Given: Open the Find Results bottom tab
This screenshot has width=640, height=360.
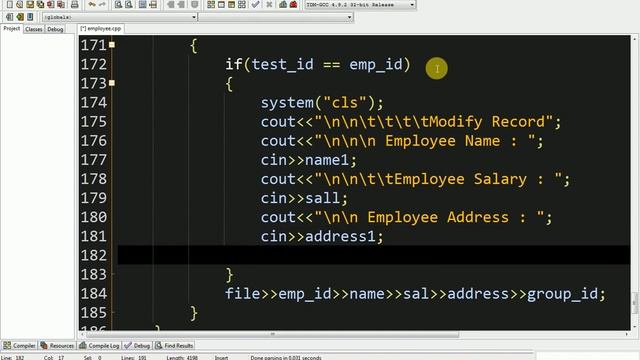Looking at the screenshot, I should pyautogui.click(x=174, y=346).
